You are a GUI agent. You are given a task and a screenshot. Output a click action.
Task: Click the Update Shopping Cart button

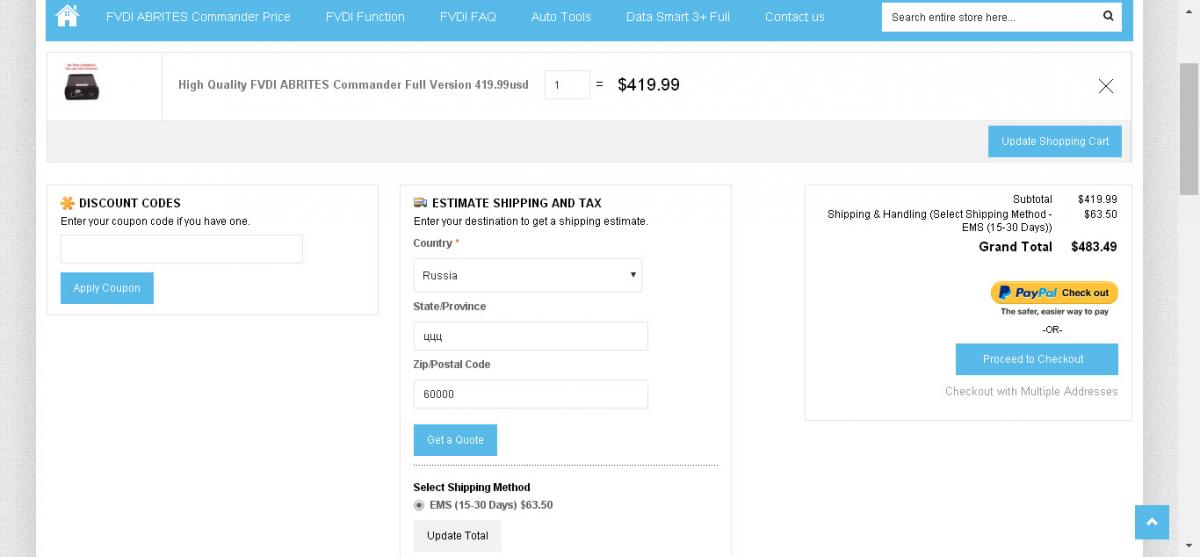pyautogui.click(x=1055, y=141)
